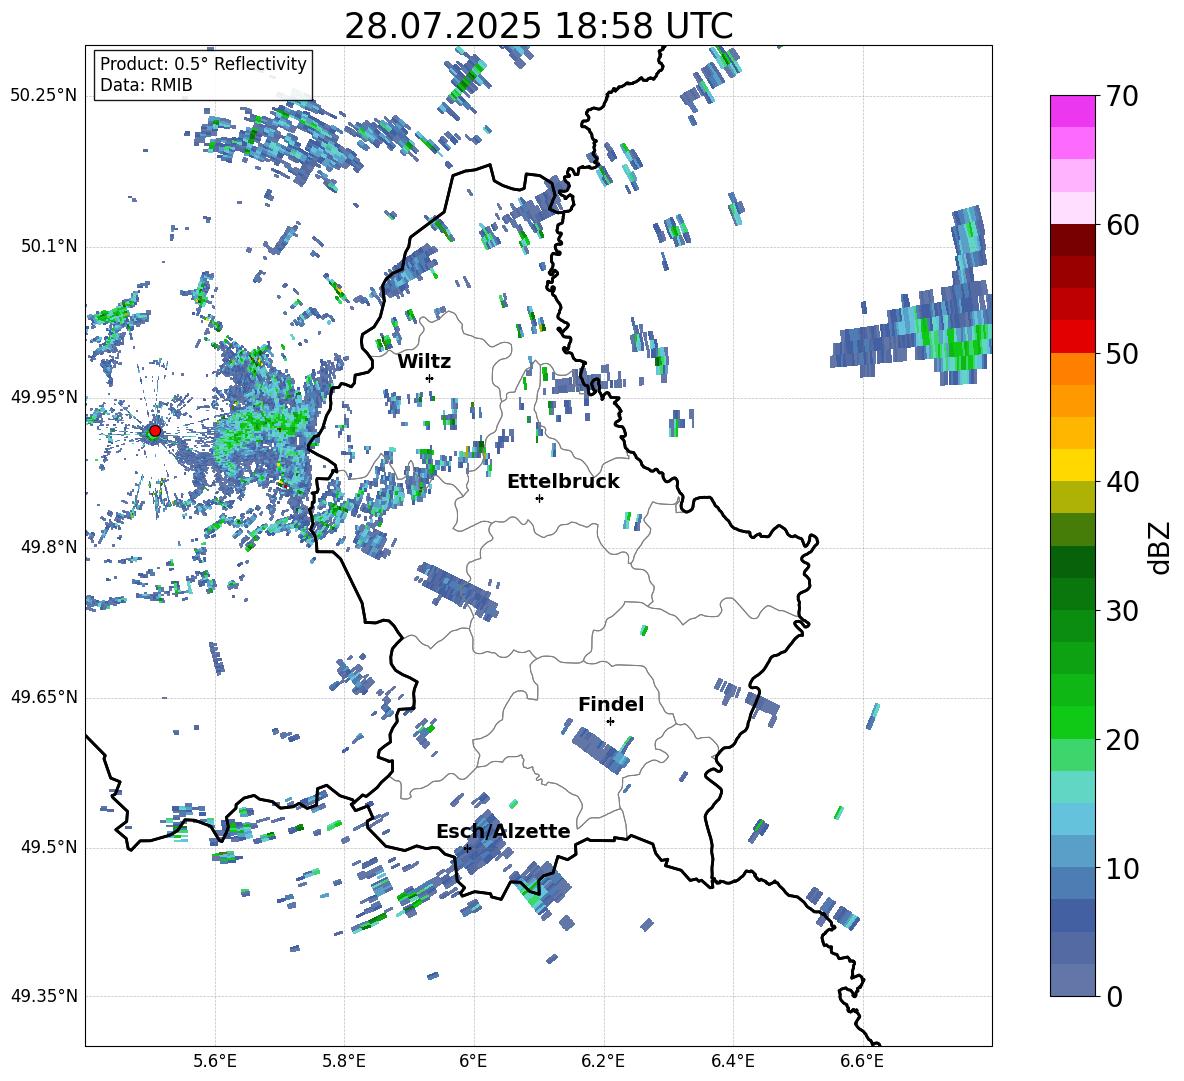
Task: Click the bright green colorbar segment at 20
Action: (1072, 722)
